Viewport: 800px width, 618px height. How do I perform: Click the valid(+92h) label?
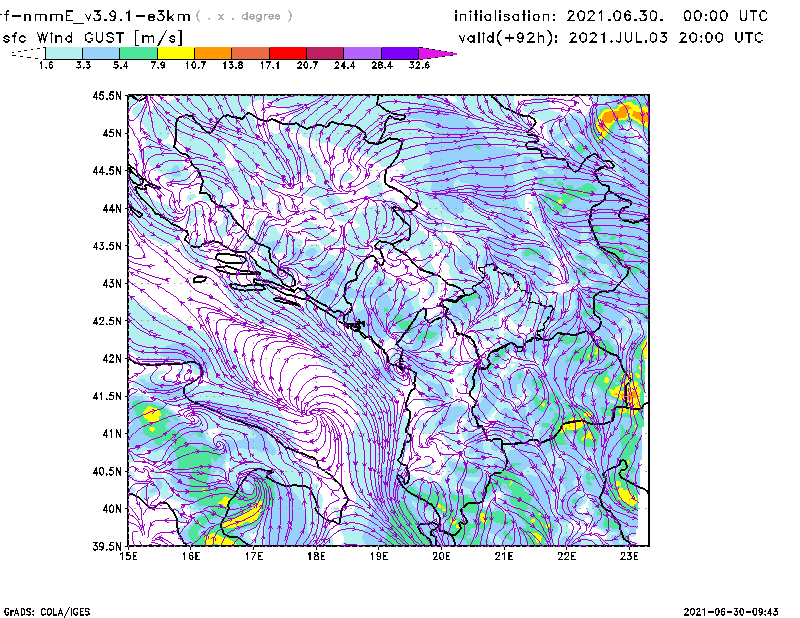508,38
